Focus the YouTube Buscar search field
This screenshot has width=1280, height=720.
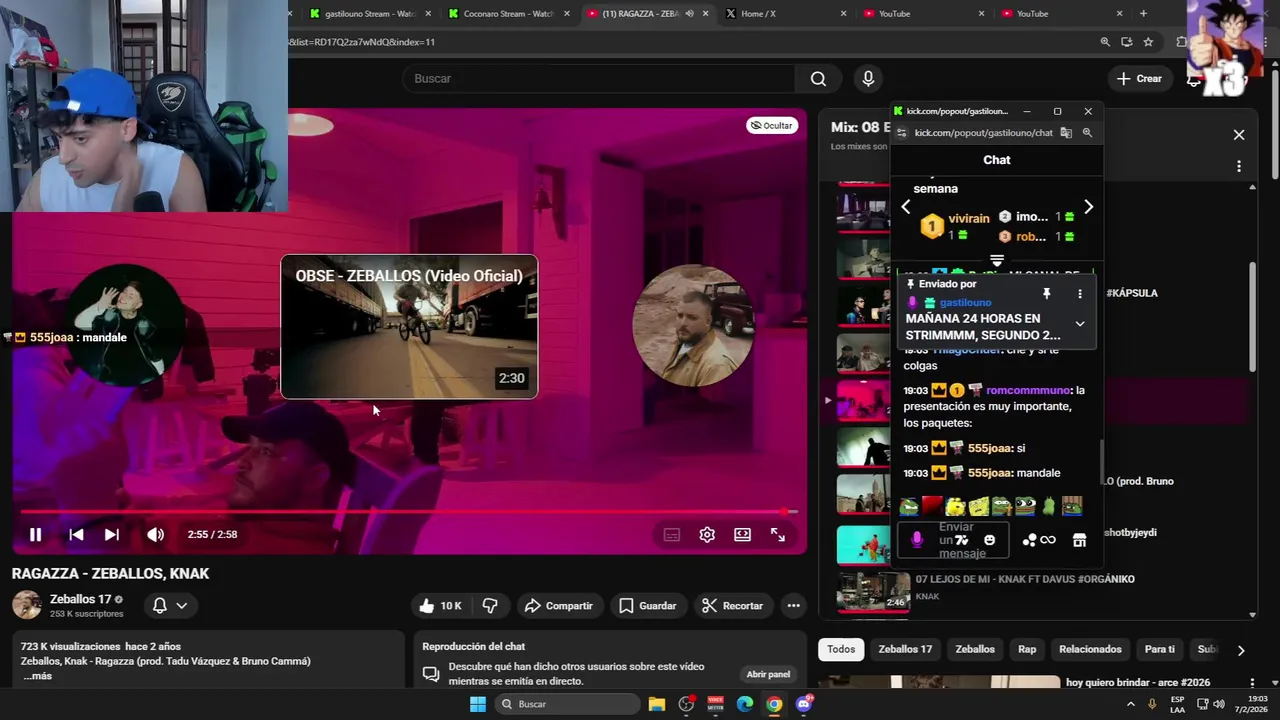[600, 79]
